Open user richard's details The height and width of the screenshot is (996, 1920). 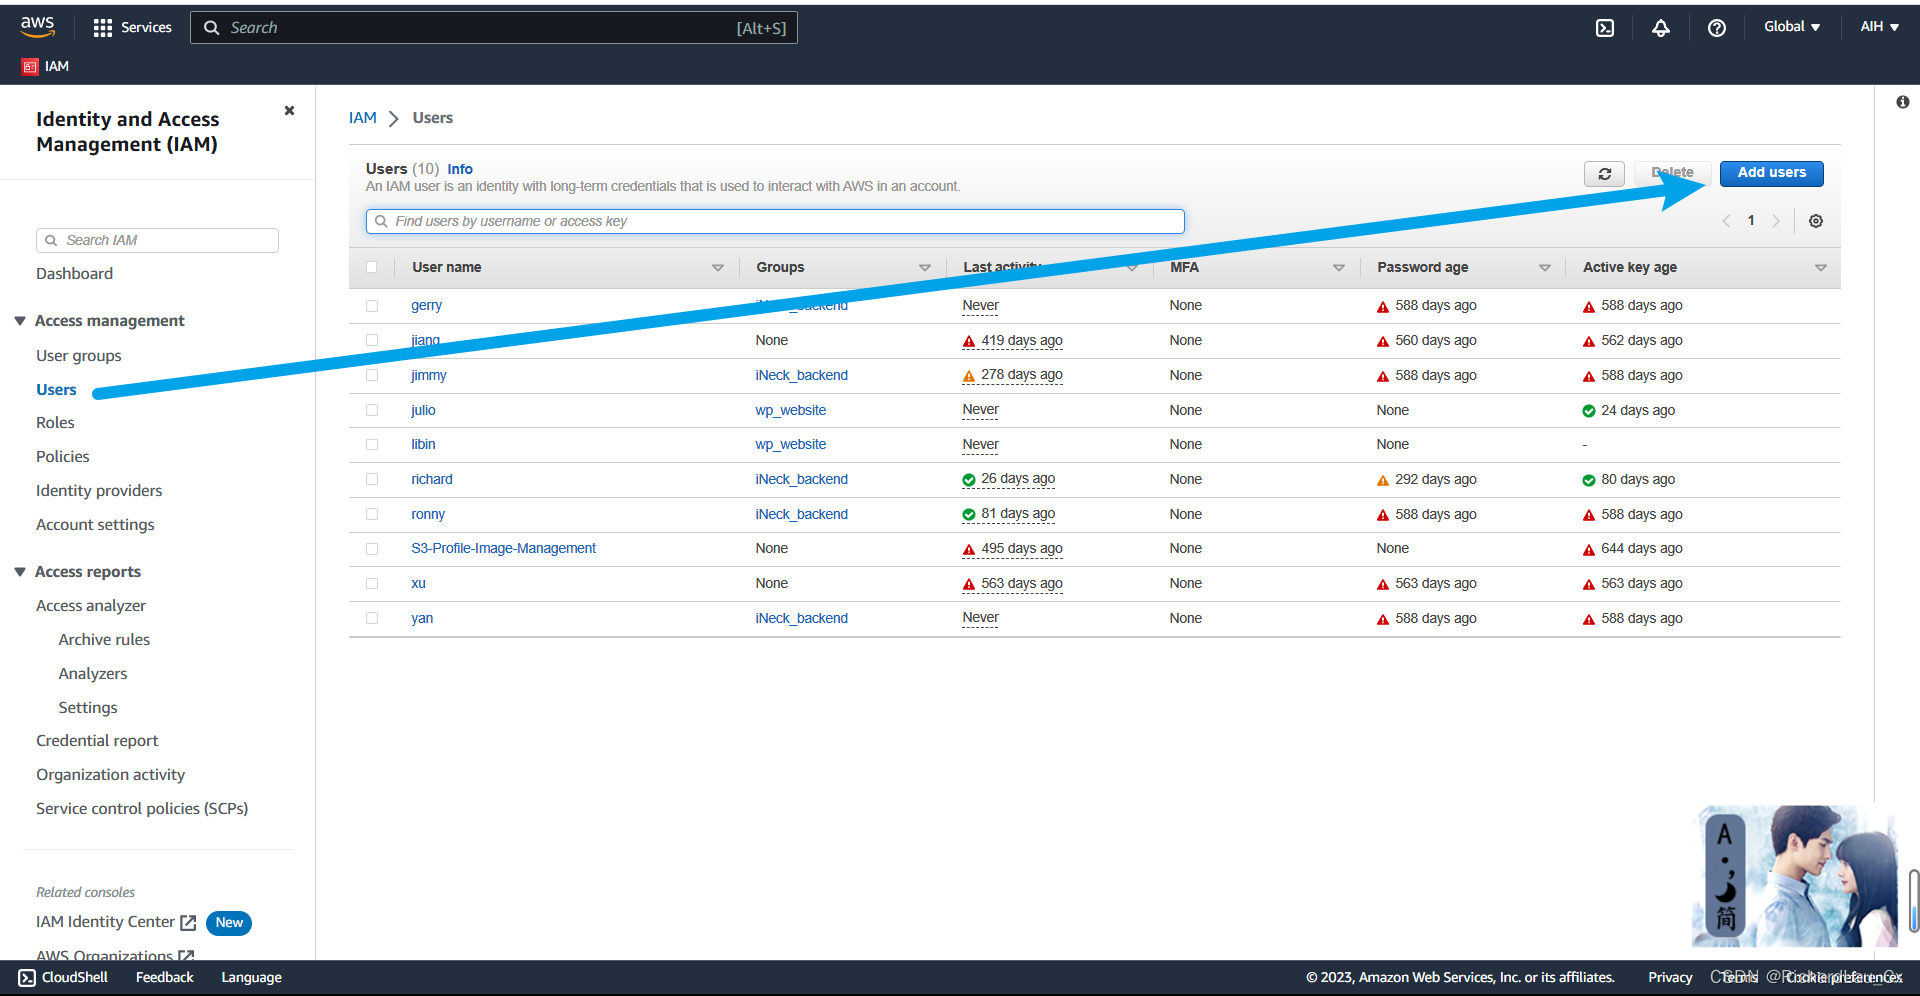tap(432, 479)
